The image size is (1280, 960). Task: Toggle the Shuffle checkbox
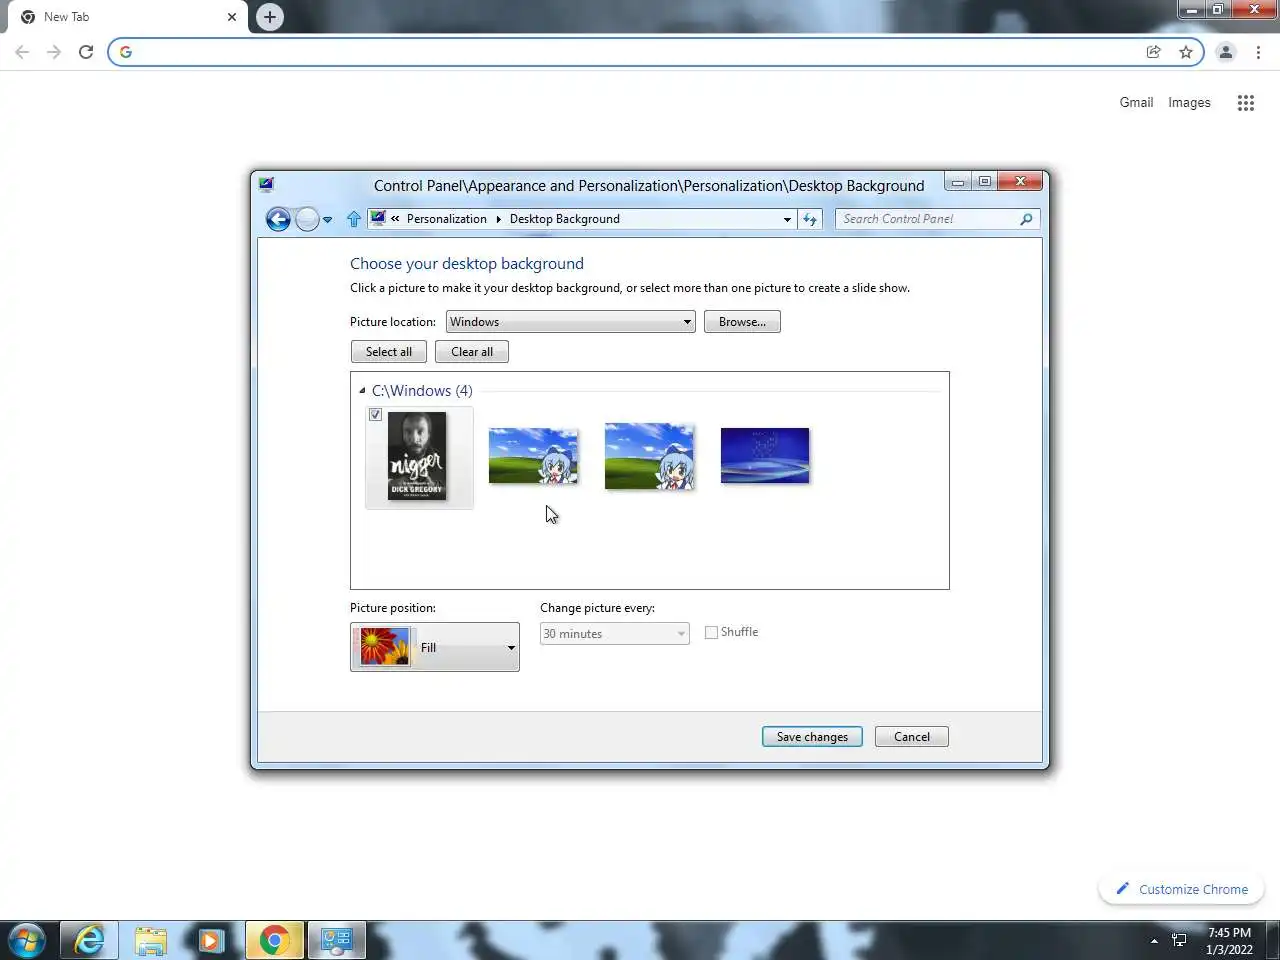click(712, 632)
